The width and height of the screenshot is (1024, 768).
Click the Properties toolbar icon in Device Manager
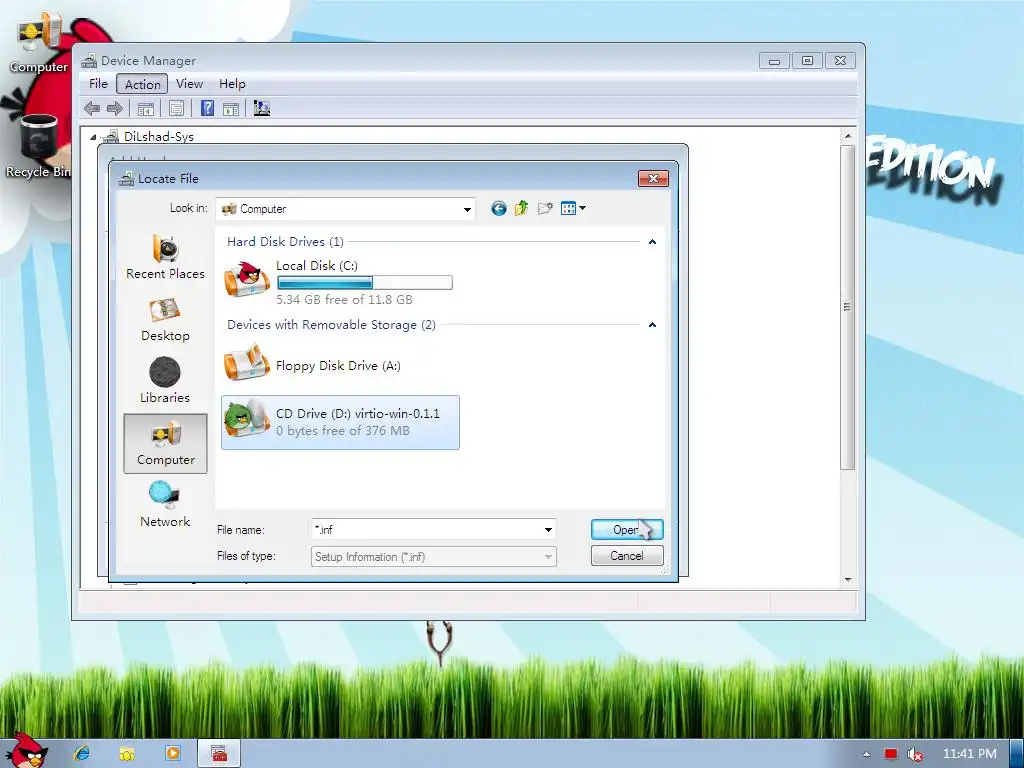176,108
